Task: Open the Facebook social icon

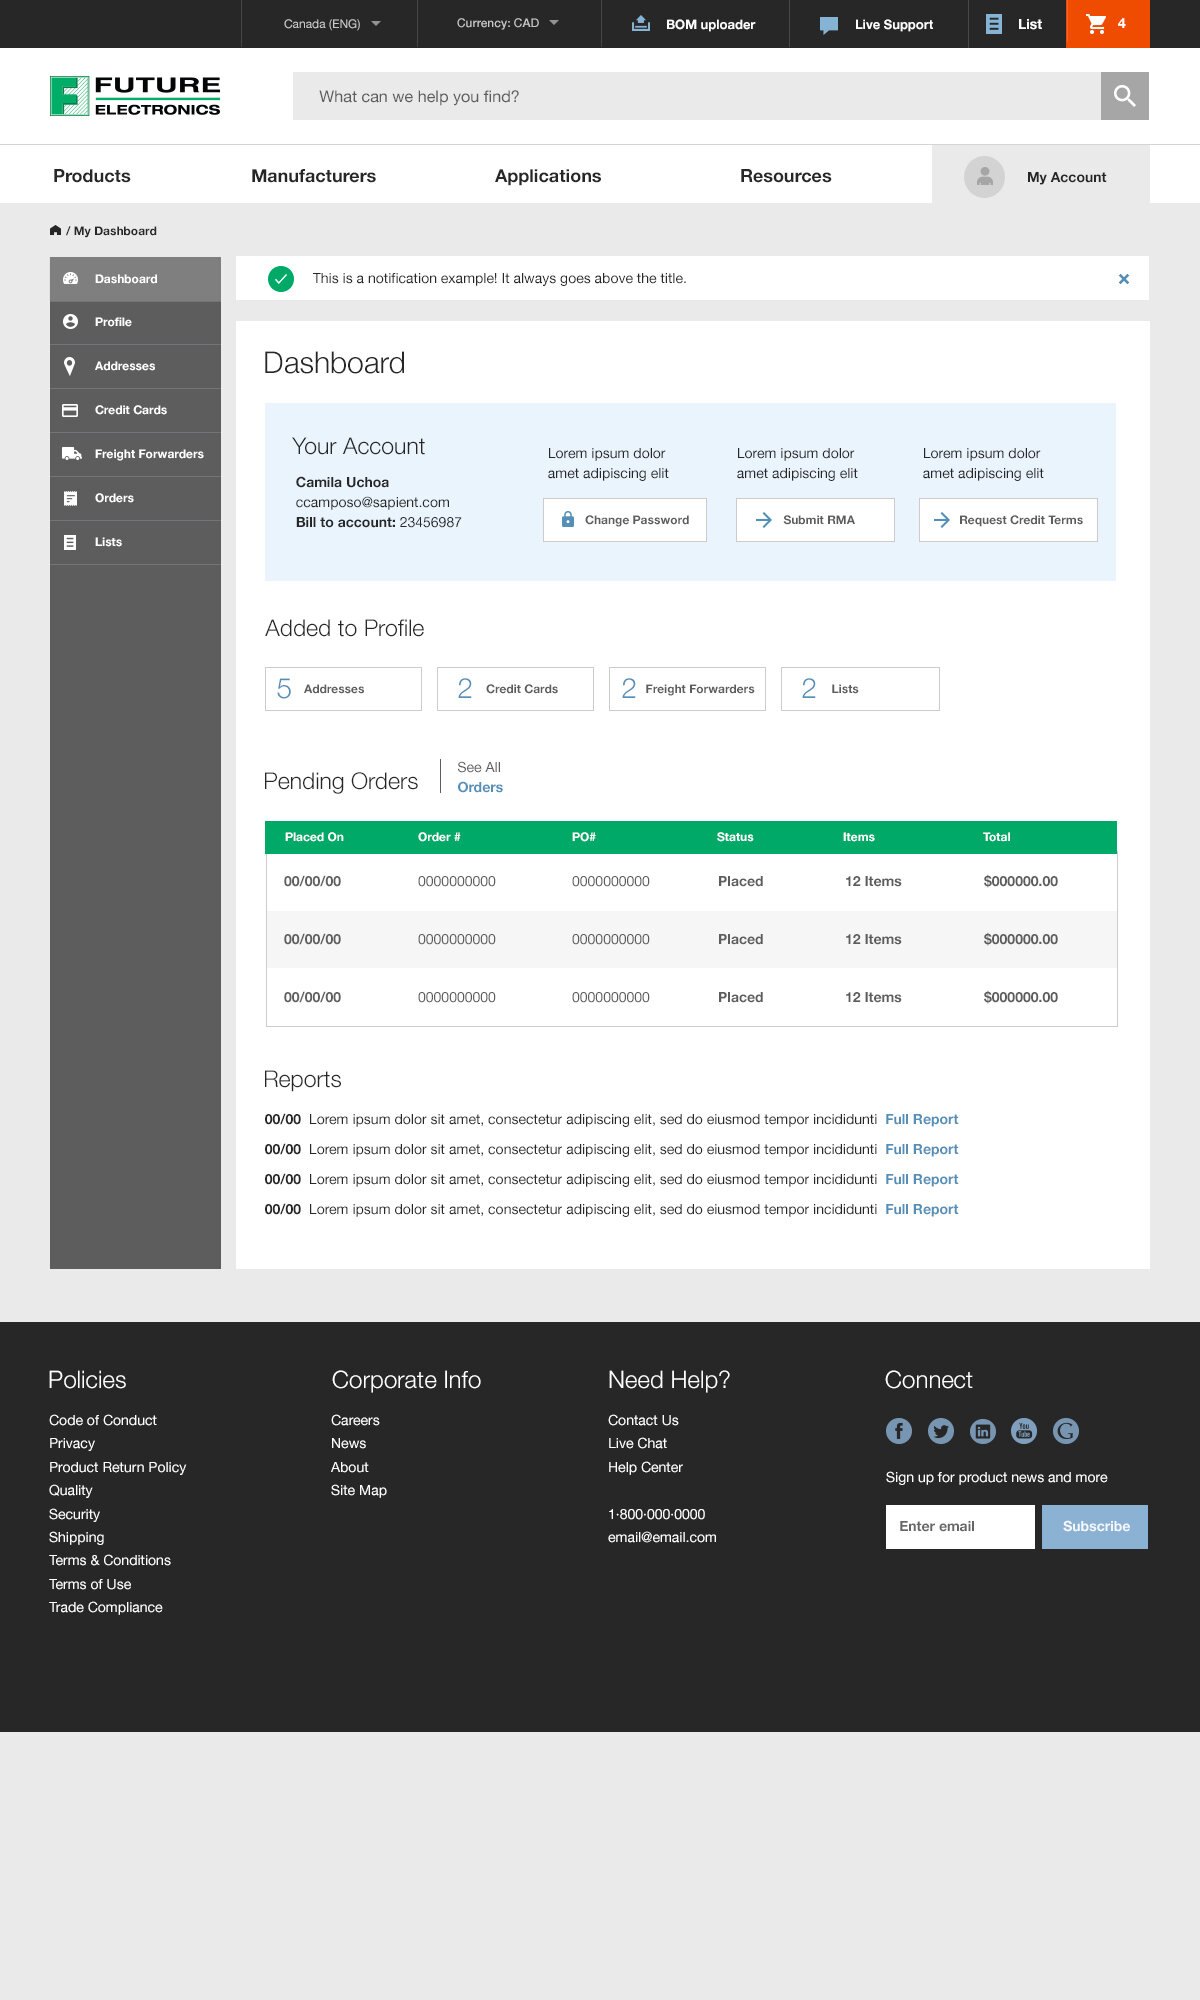Action: click(x=899, y=1431)
